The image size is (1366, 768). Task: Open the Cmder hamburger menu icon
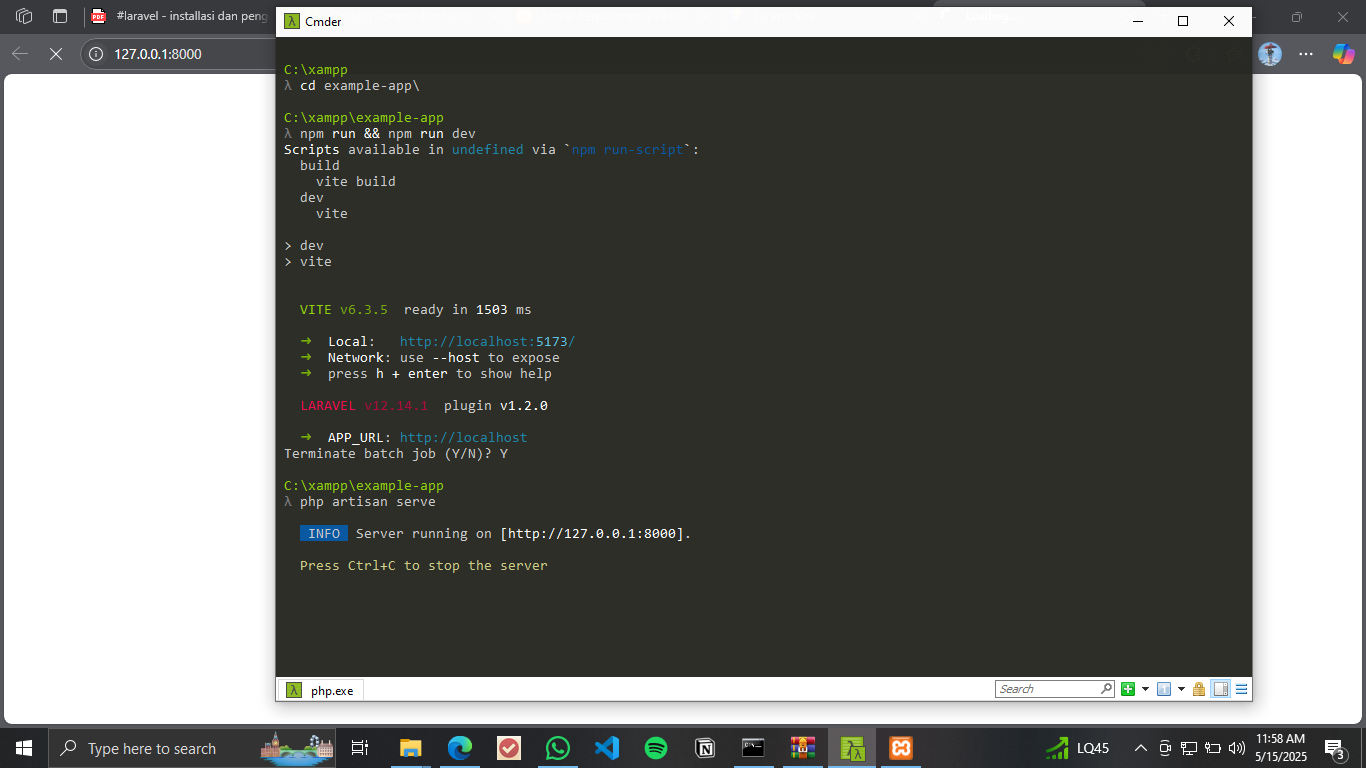[1240, 688]
